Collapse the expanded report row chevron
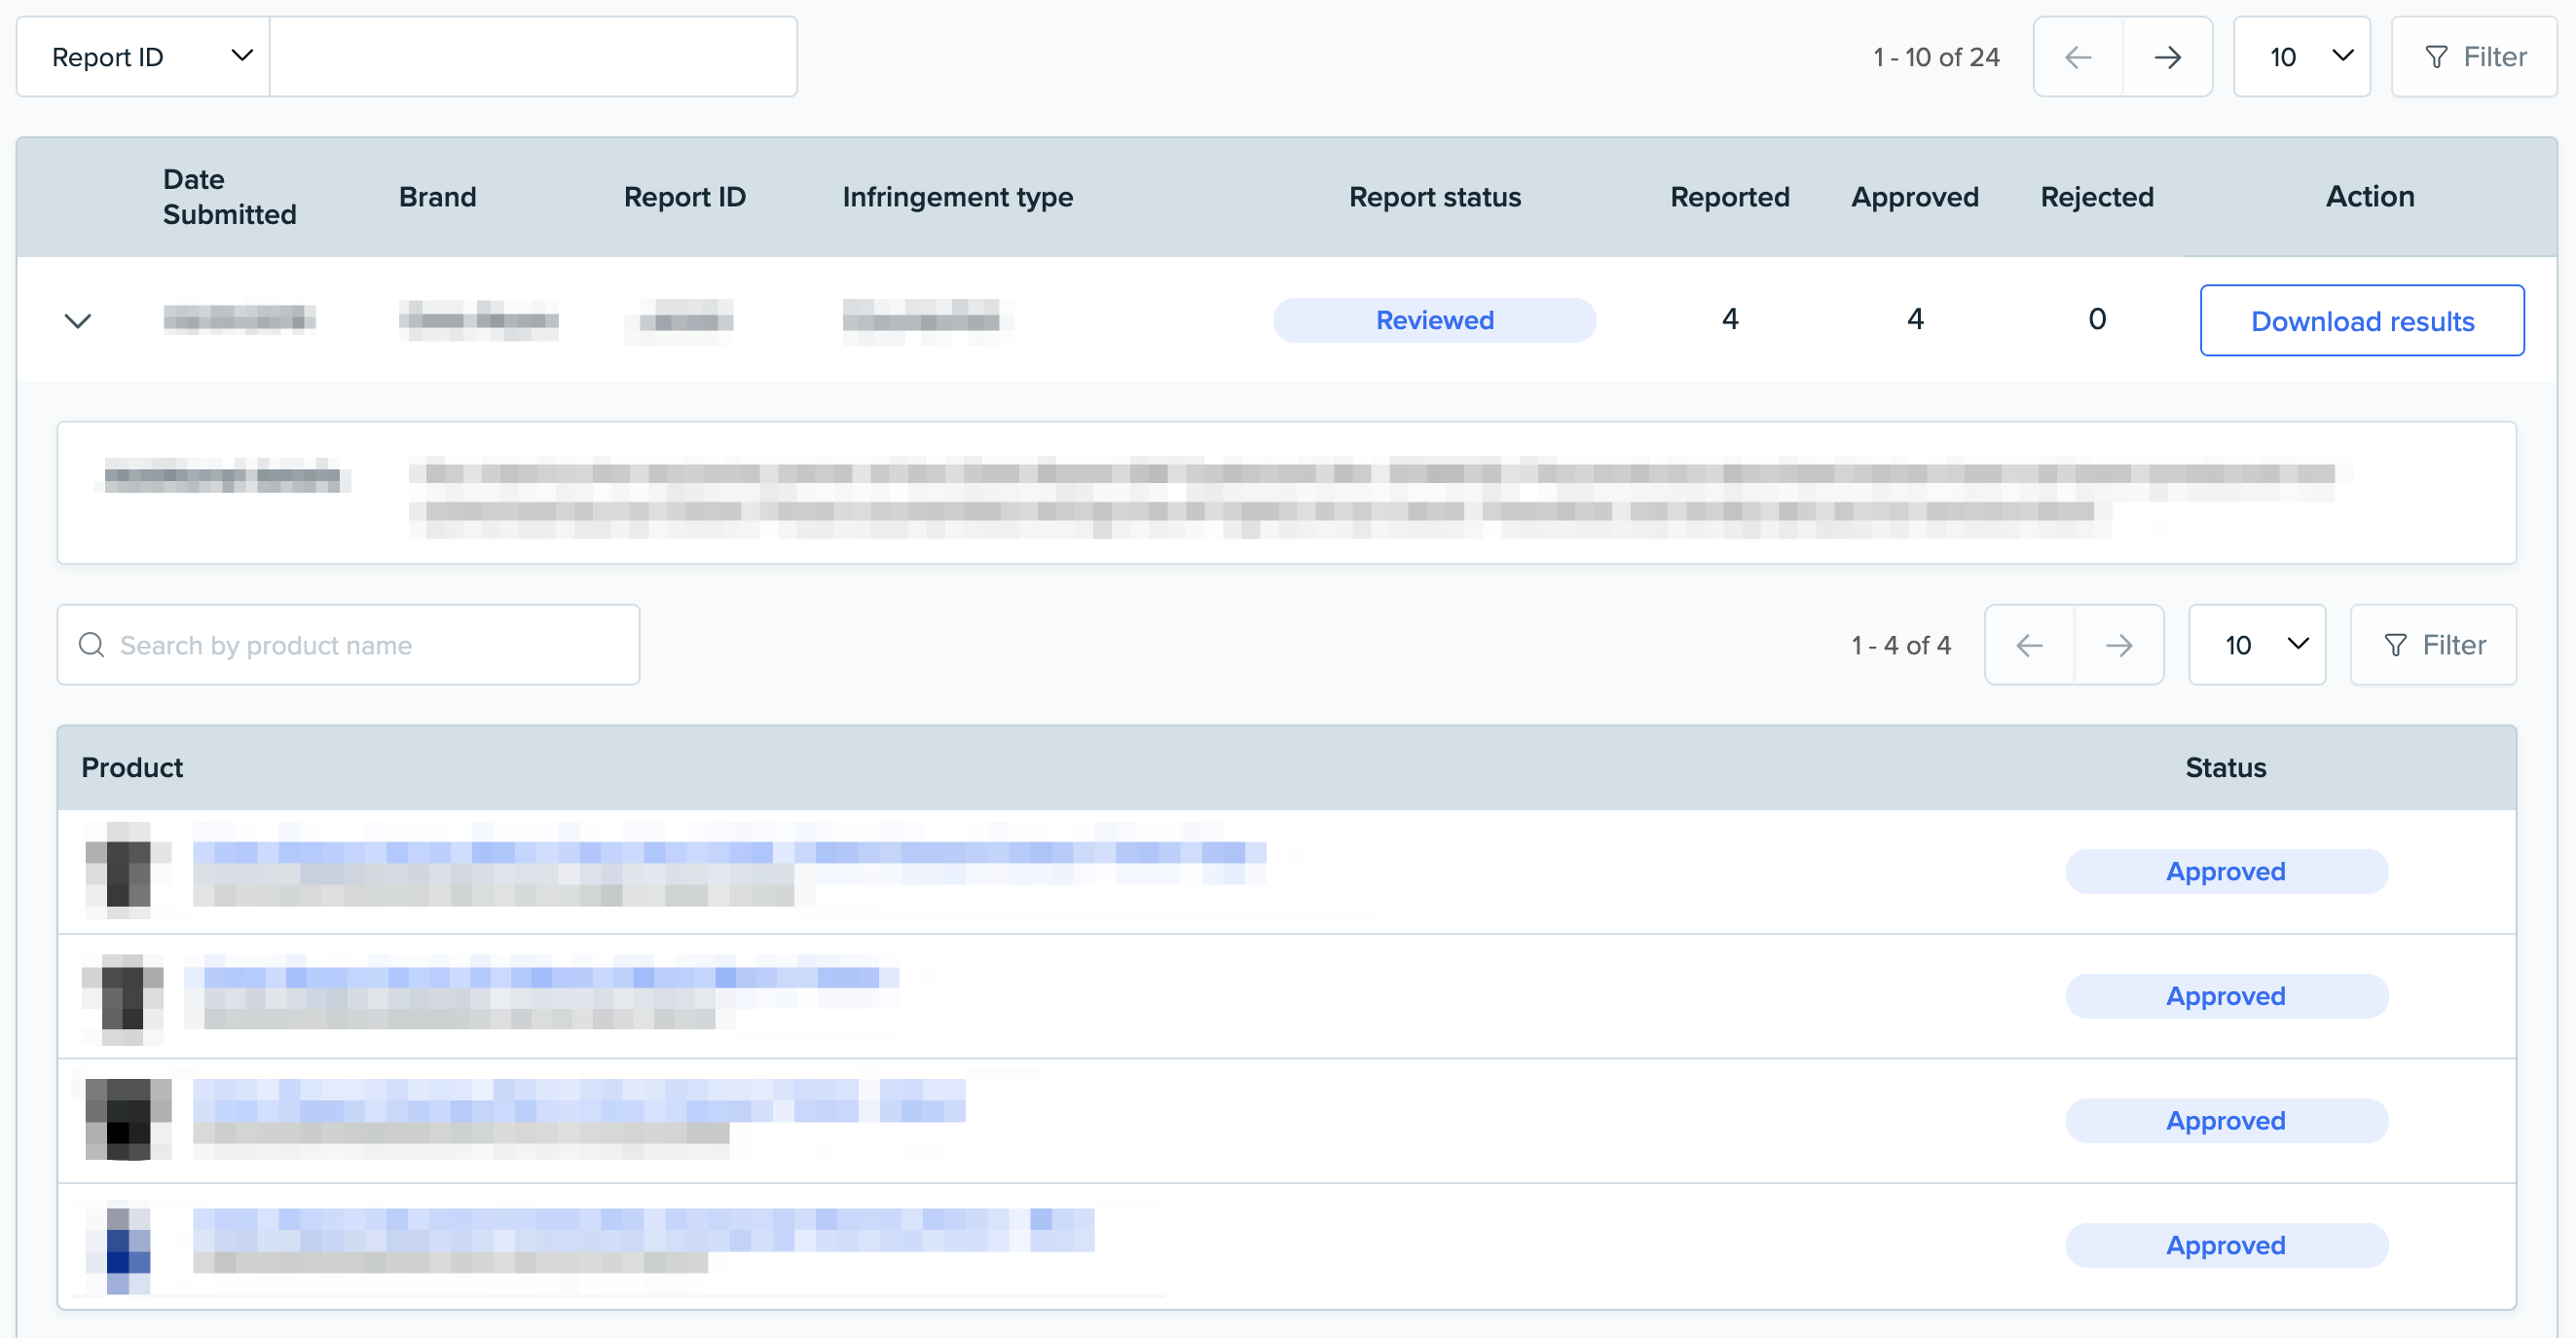The image size is (2576, 1338). (x=78, y=321)
